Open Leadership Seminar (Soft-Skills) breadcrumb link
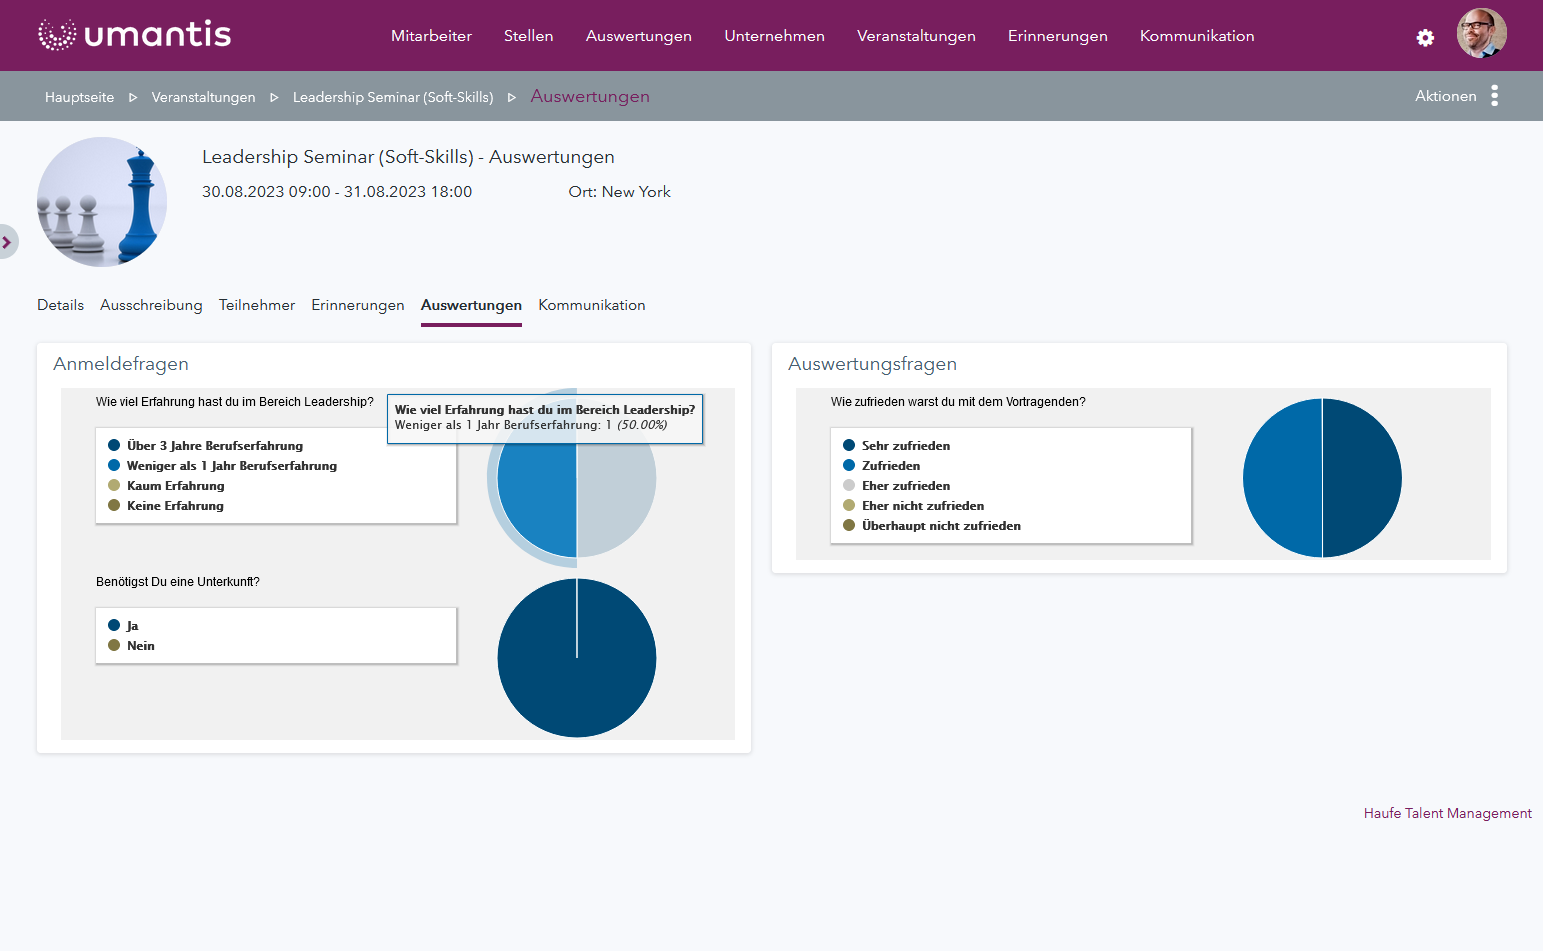This screenshot has height=951, width=1543. [392, 97]
